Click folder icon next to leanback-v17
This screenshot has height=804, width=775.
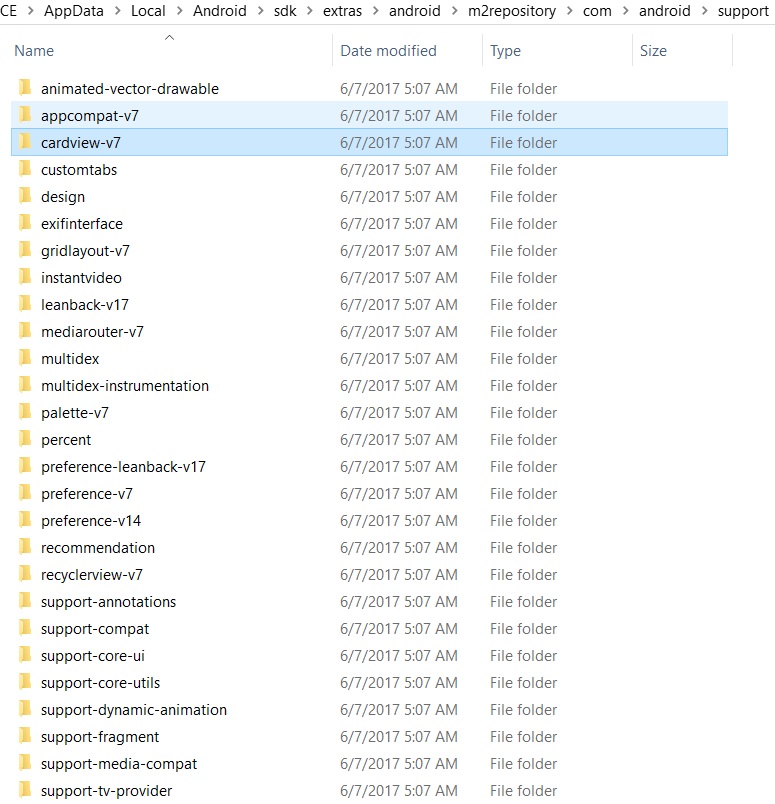coord(25,304)
